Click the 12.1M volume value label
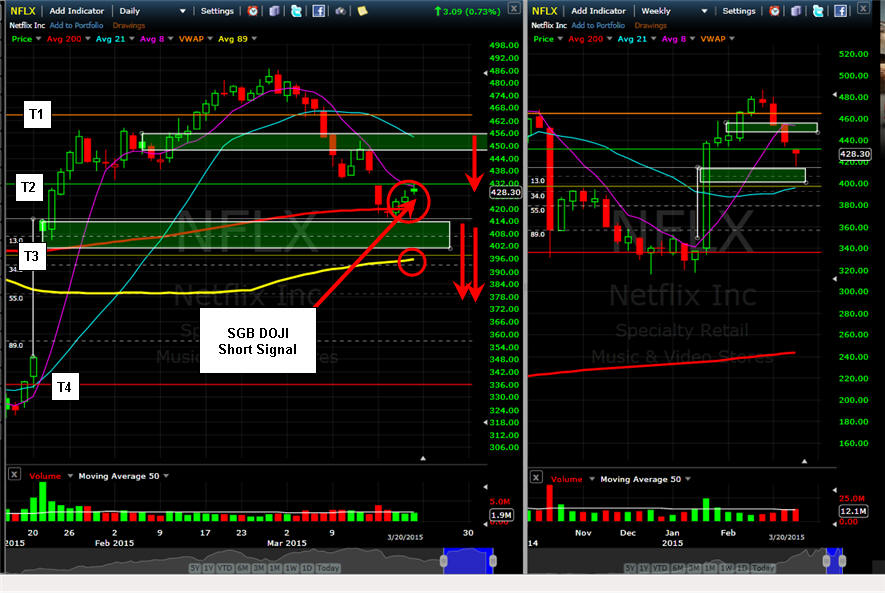Screen dimensions: 885x593 coord(853,511)
